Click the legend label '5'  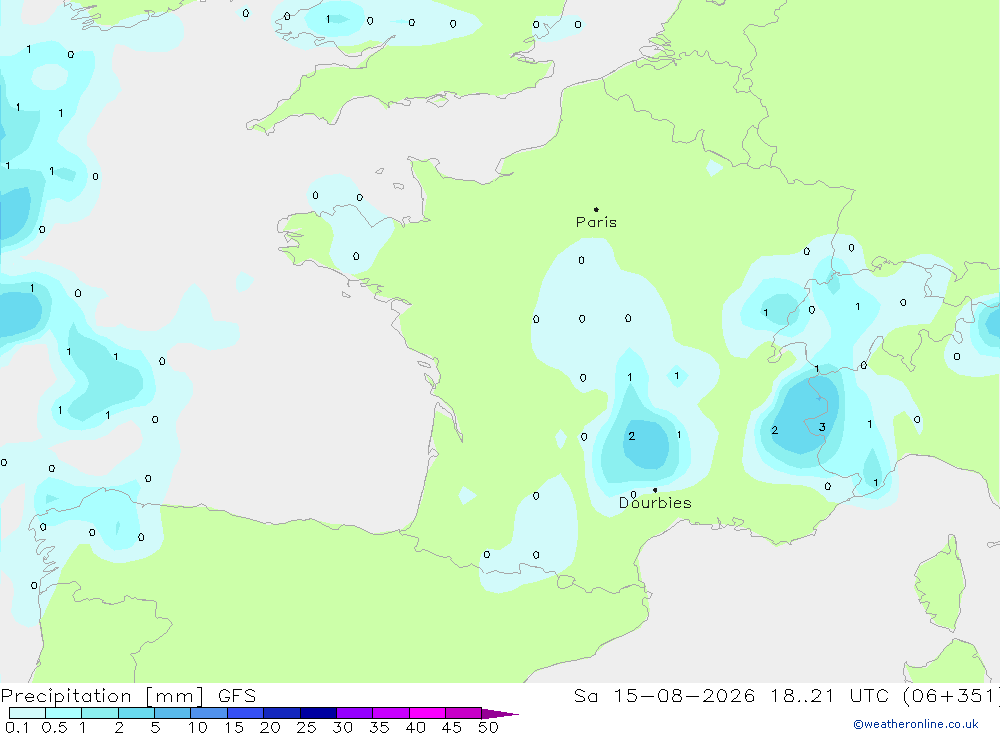pyautogui.click(x=155, y=727)
